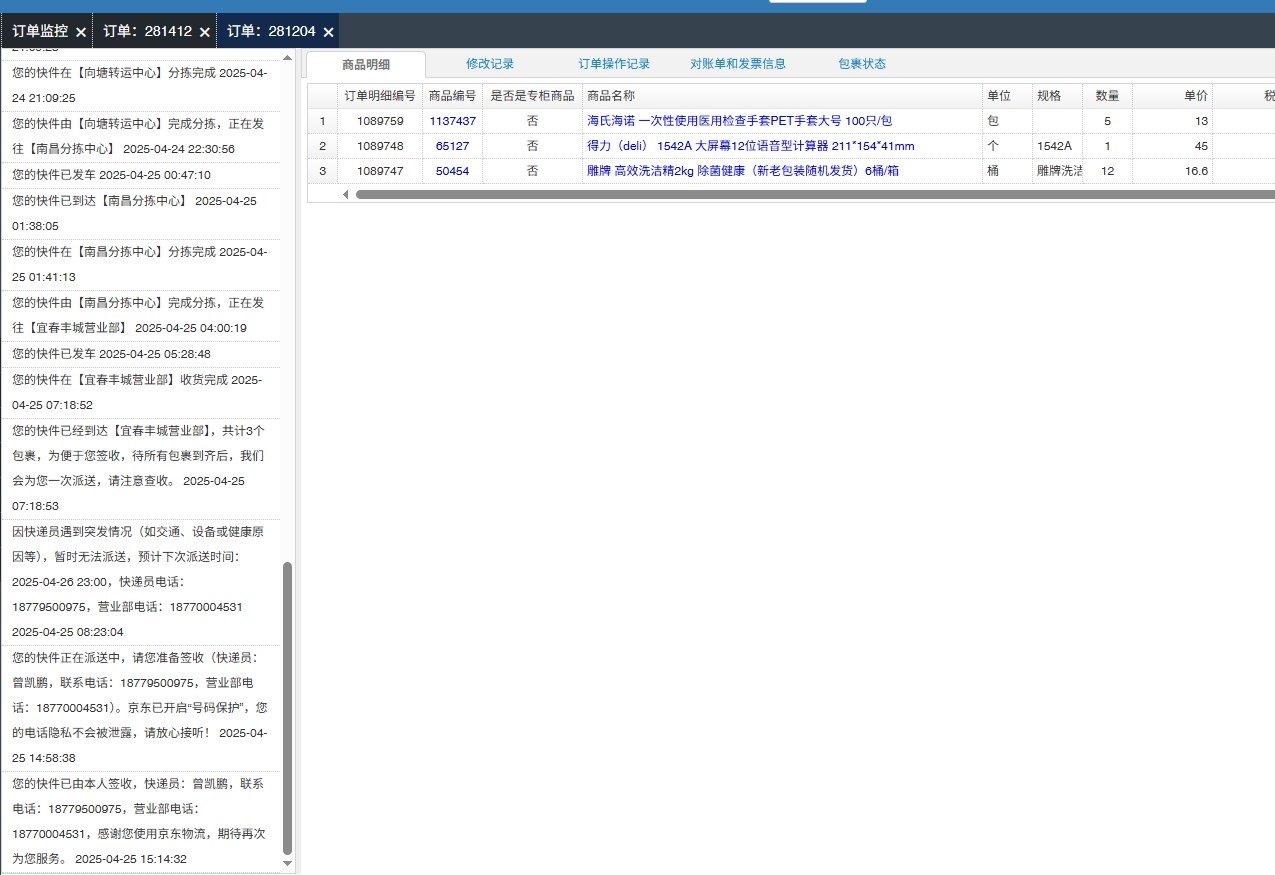Image resolution: width=1275 pixels, height=875 pixels.
Task: Select order detail cell 1089759
Action: [x=380, y=121]
